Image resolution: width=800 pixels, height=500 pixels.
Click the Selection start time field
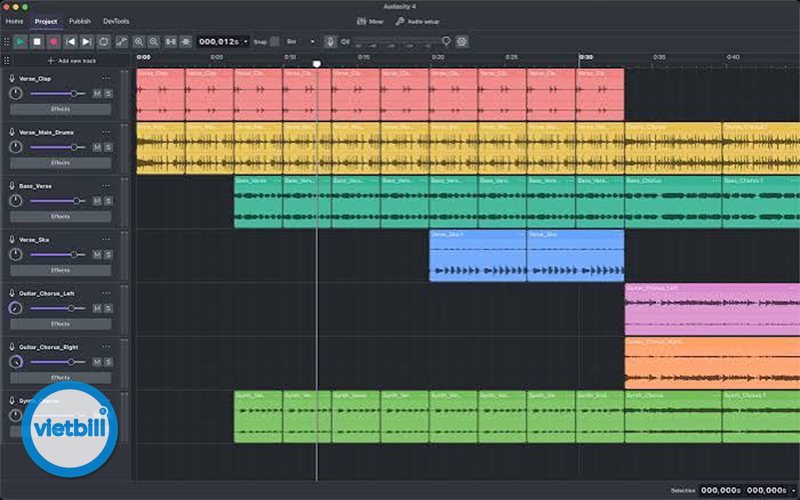tap(720, 490)
